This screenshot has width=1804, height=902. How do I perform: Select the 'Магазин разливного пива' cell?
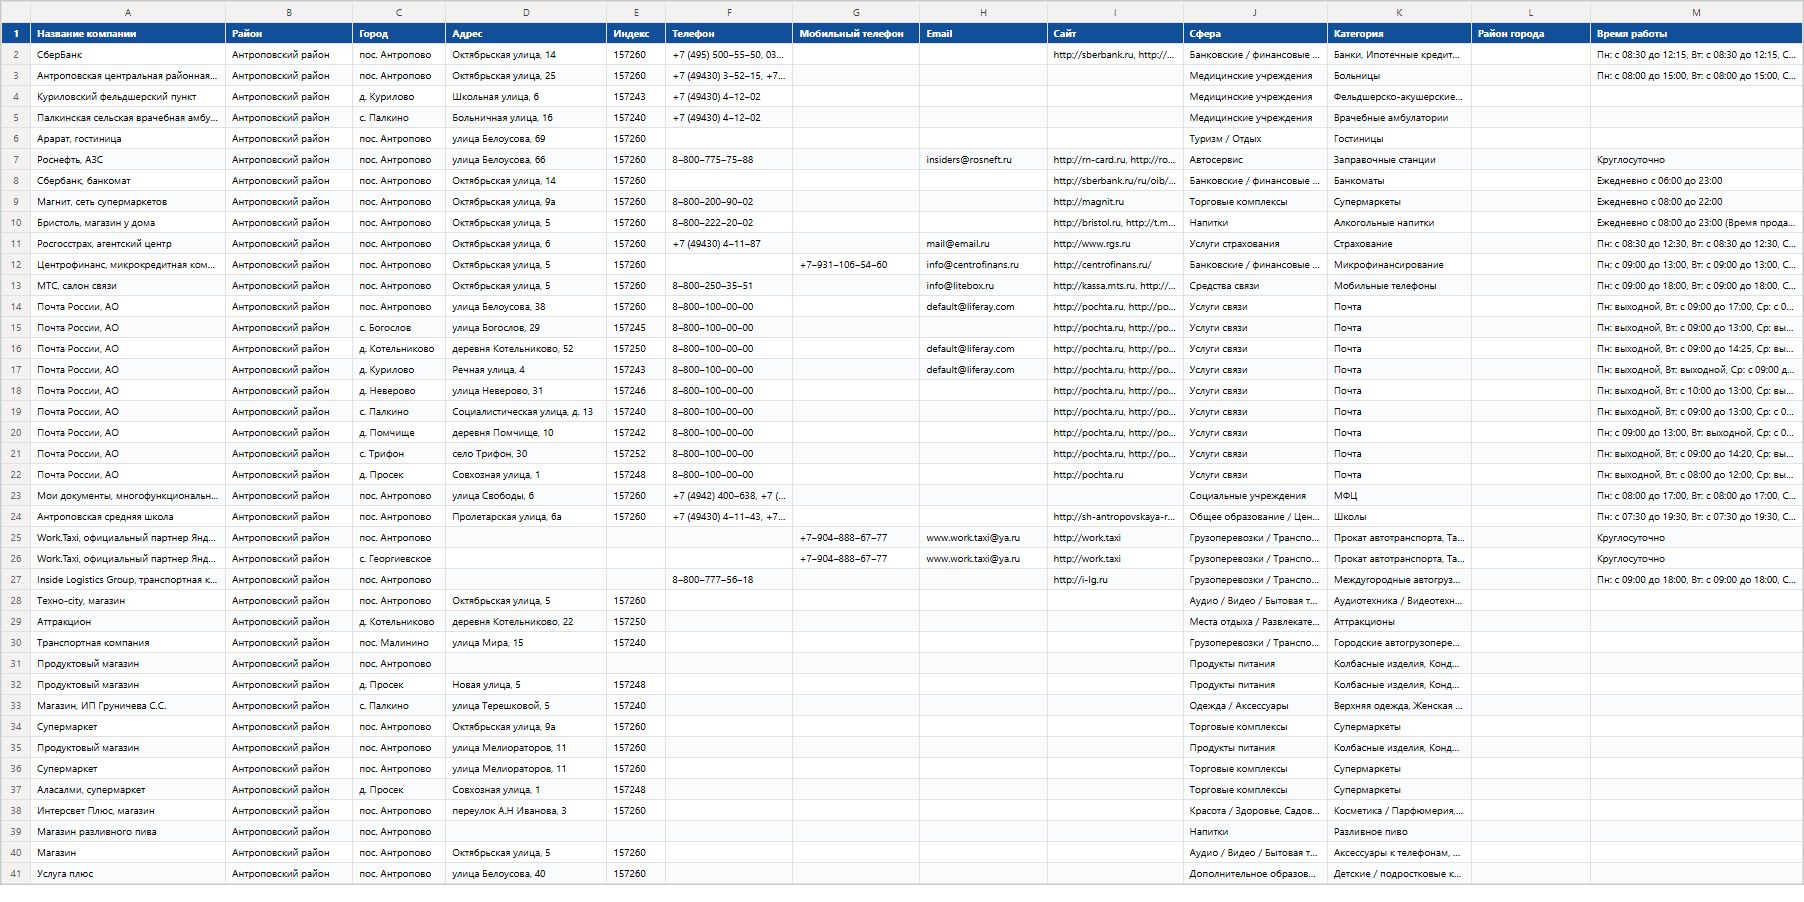pyautogui.click(x=128, y=832)
